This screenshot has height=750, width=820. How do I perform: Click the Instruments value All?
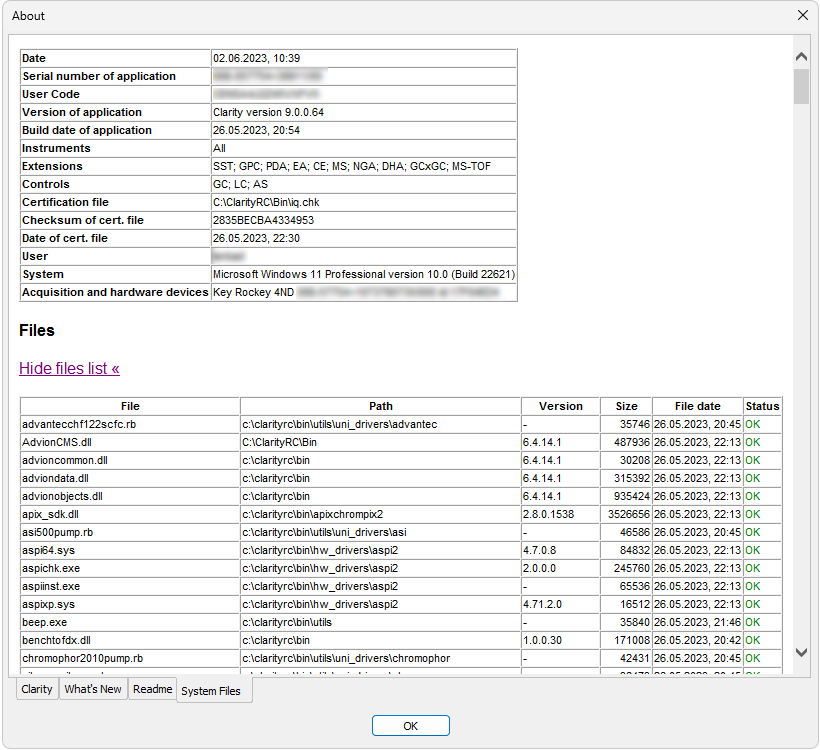219,148
